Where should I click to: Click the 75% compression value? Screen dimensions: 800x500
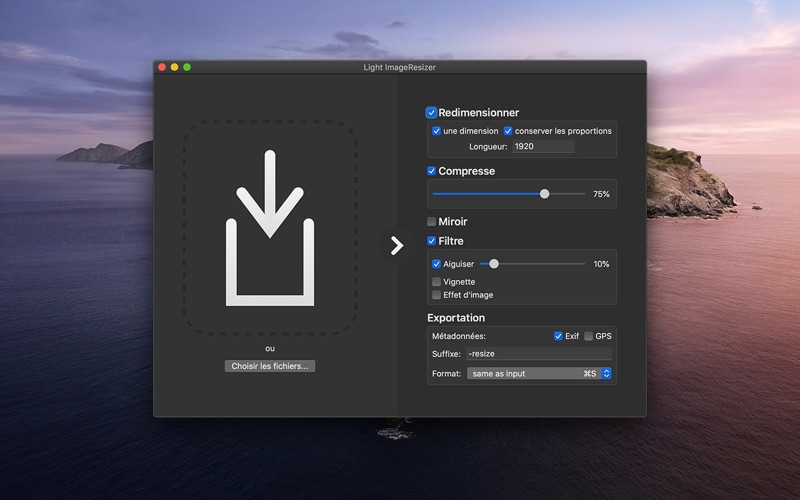(601, 194)
